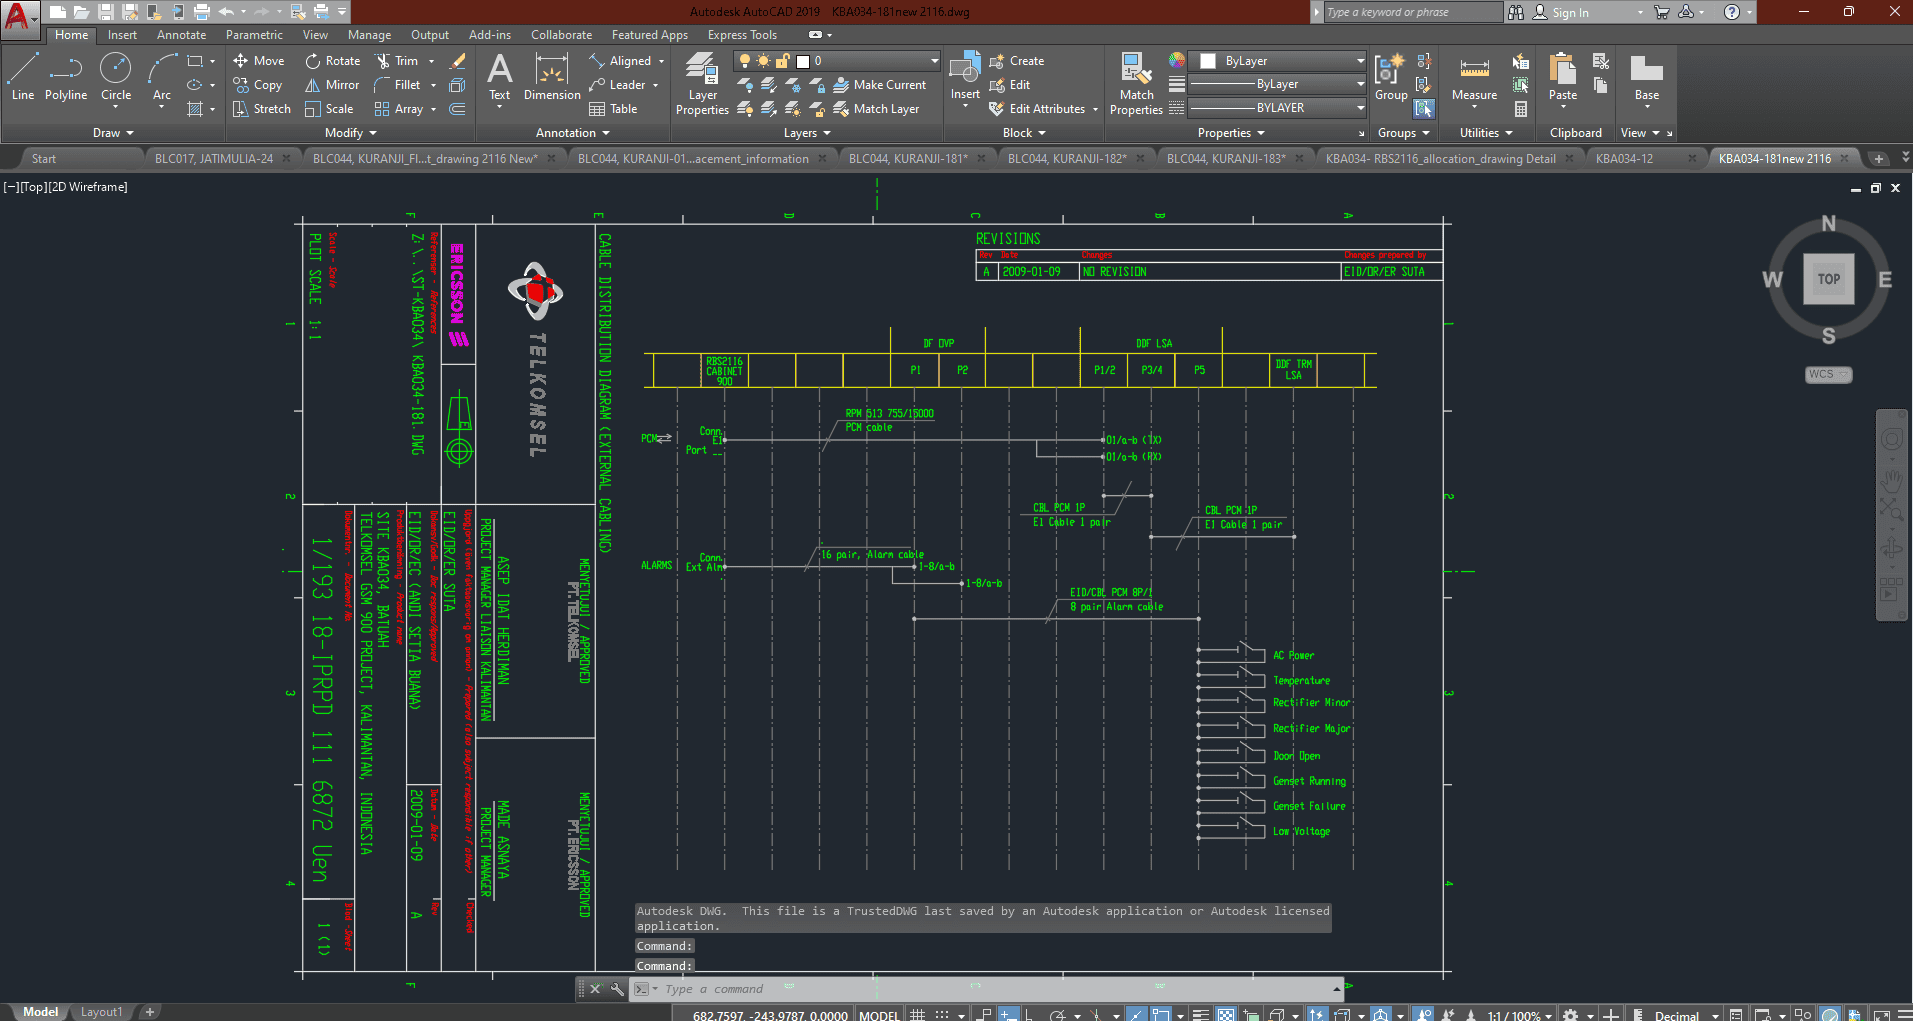Toggle grid display in status bar
The image size is (1913, 1021).
pyautogui.click(x=917, y=1014)
